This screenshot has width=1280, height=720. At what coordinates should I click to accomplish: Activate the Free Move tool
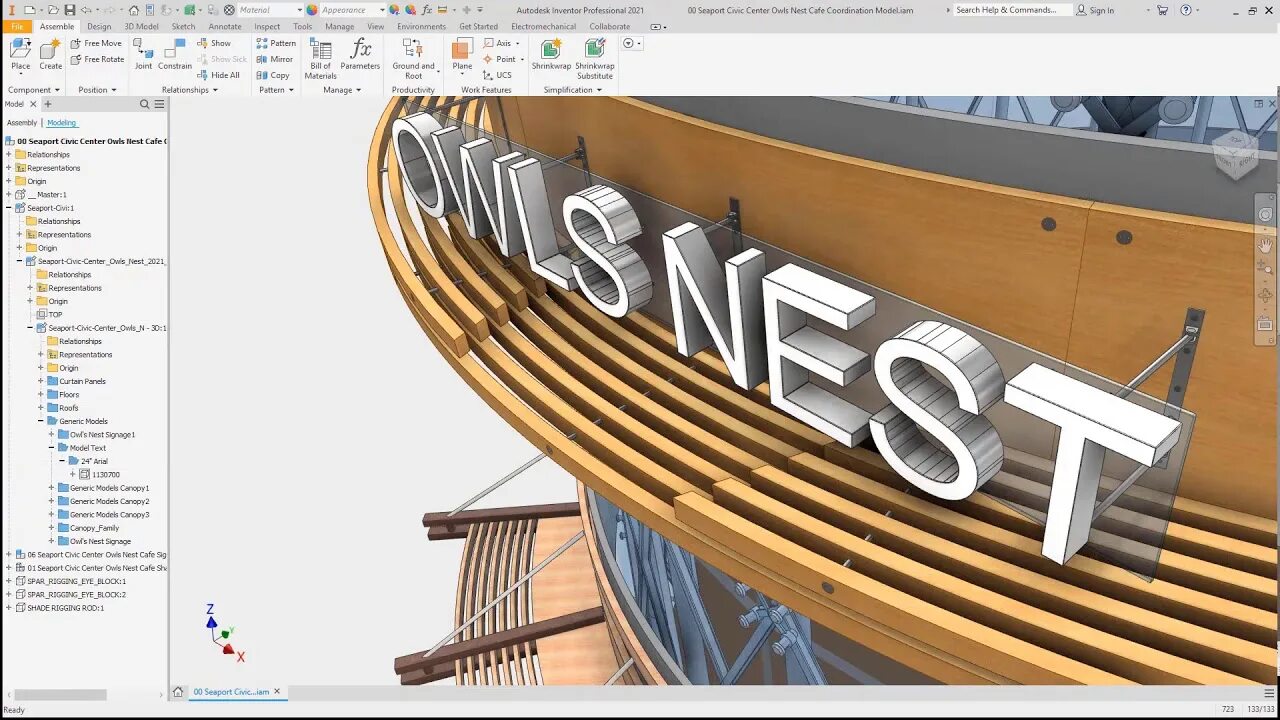click(96, 43)
